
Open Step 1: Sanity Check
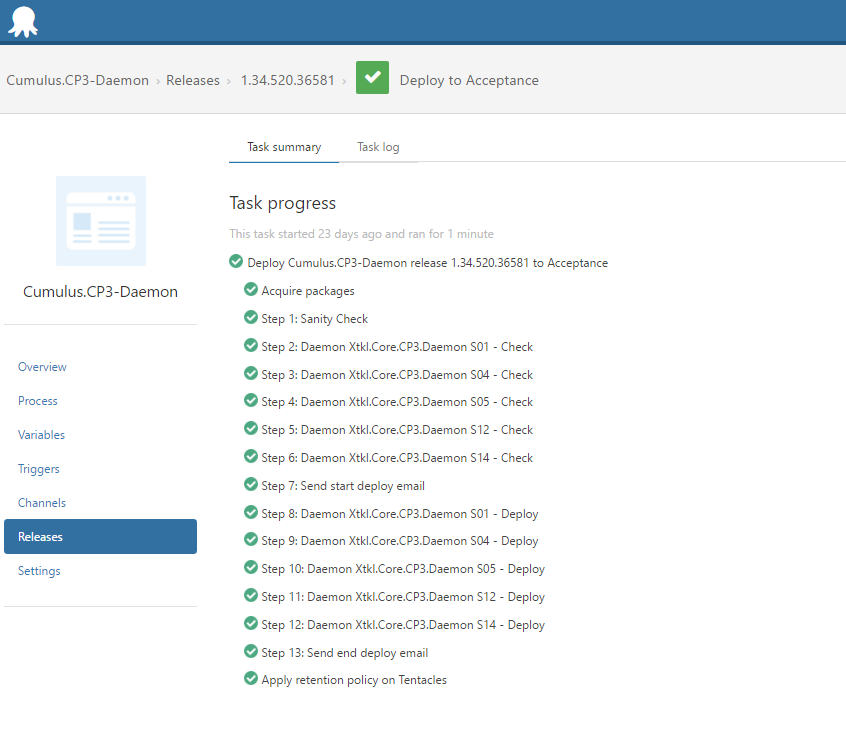pyautogui.click(x=315, y=319)
